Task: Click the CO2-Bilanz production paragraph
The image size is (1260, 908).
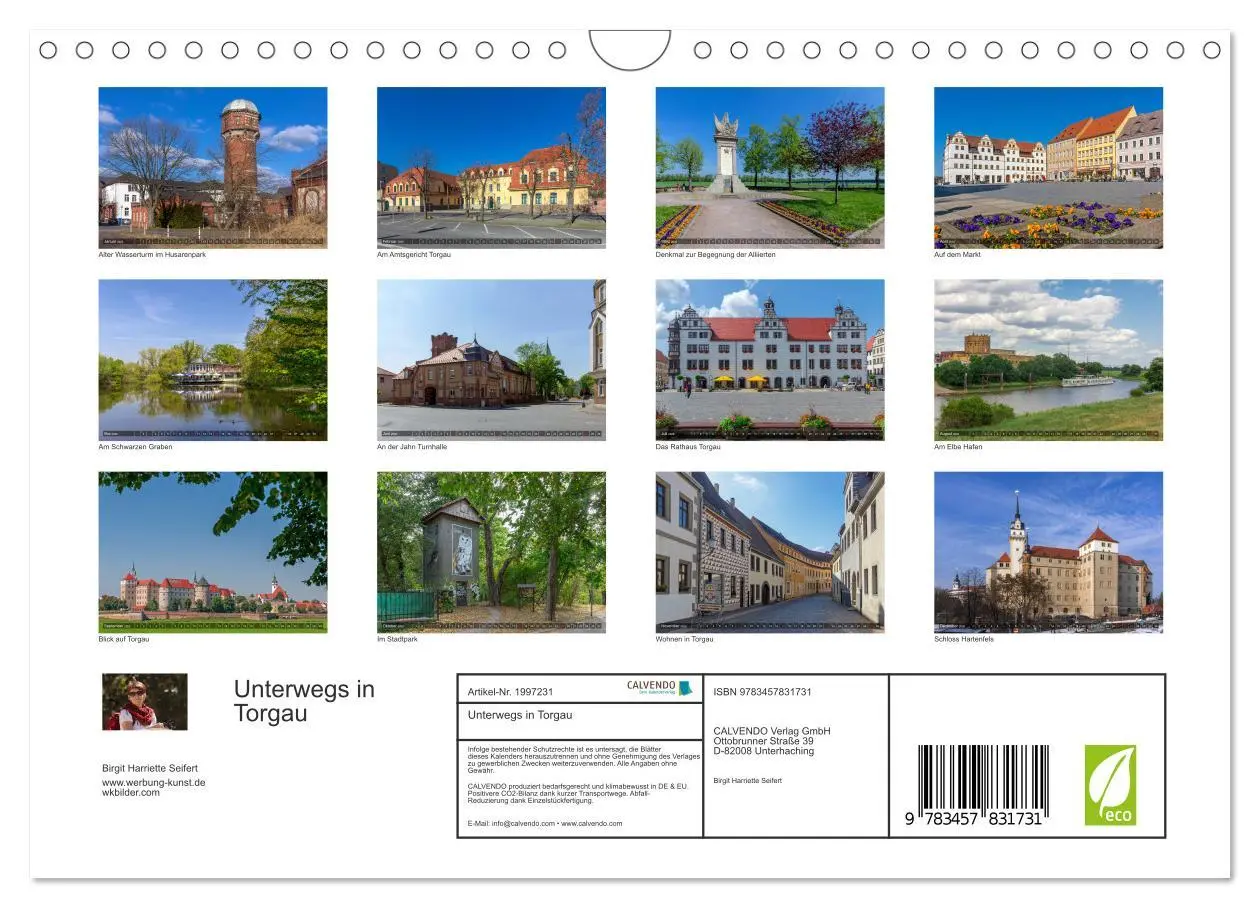Action: 578,793
